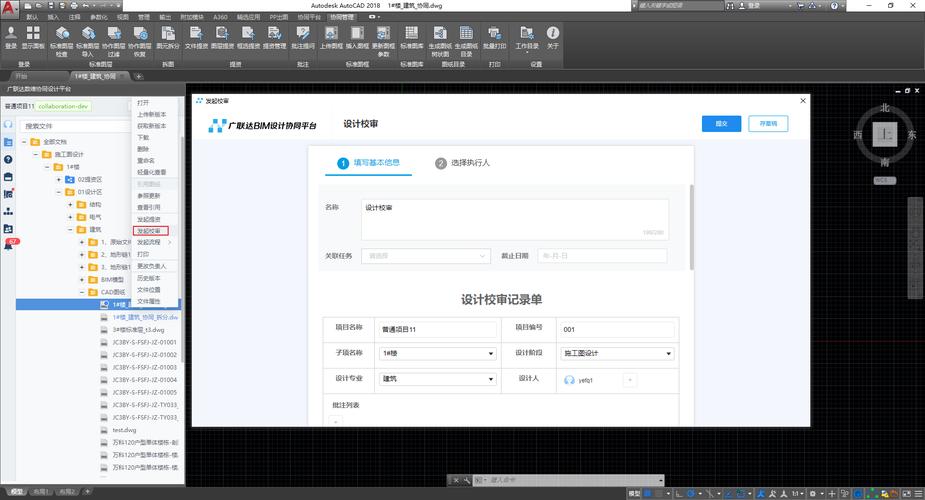This screenshot has height=500, width=925.
Task: Expand the 02提资区 folder
Action: point(58,179)
